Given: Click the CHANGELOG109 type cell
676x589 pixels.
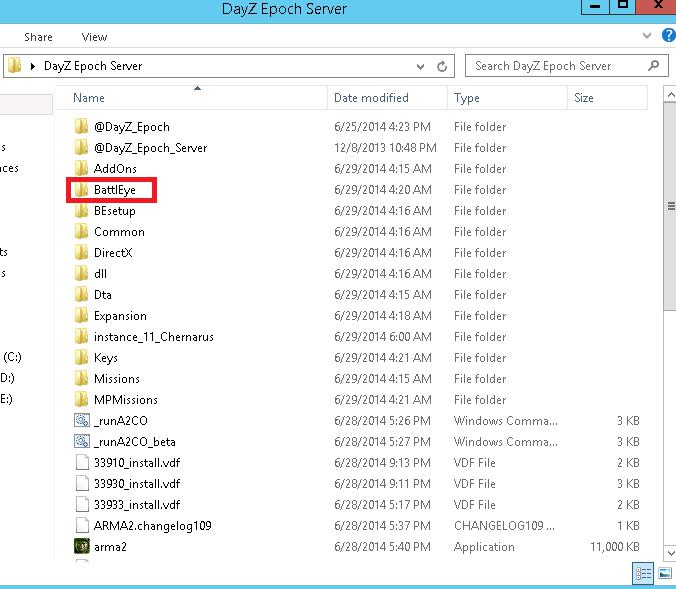Looking at the screenshot, I should 504,526.
